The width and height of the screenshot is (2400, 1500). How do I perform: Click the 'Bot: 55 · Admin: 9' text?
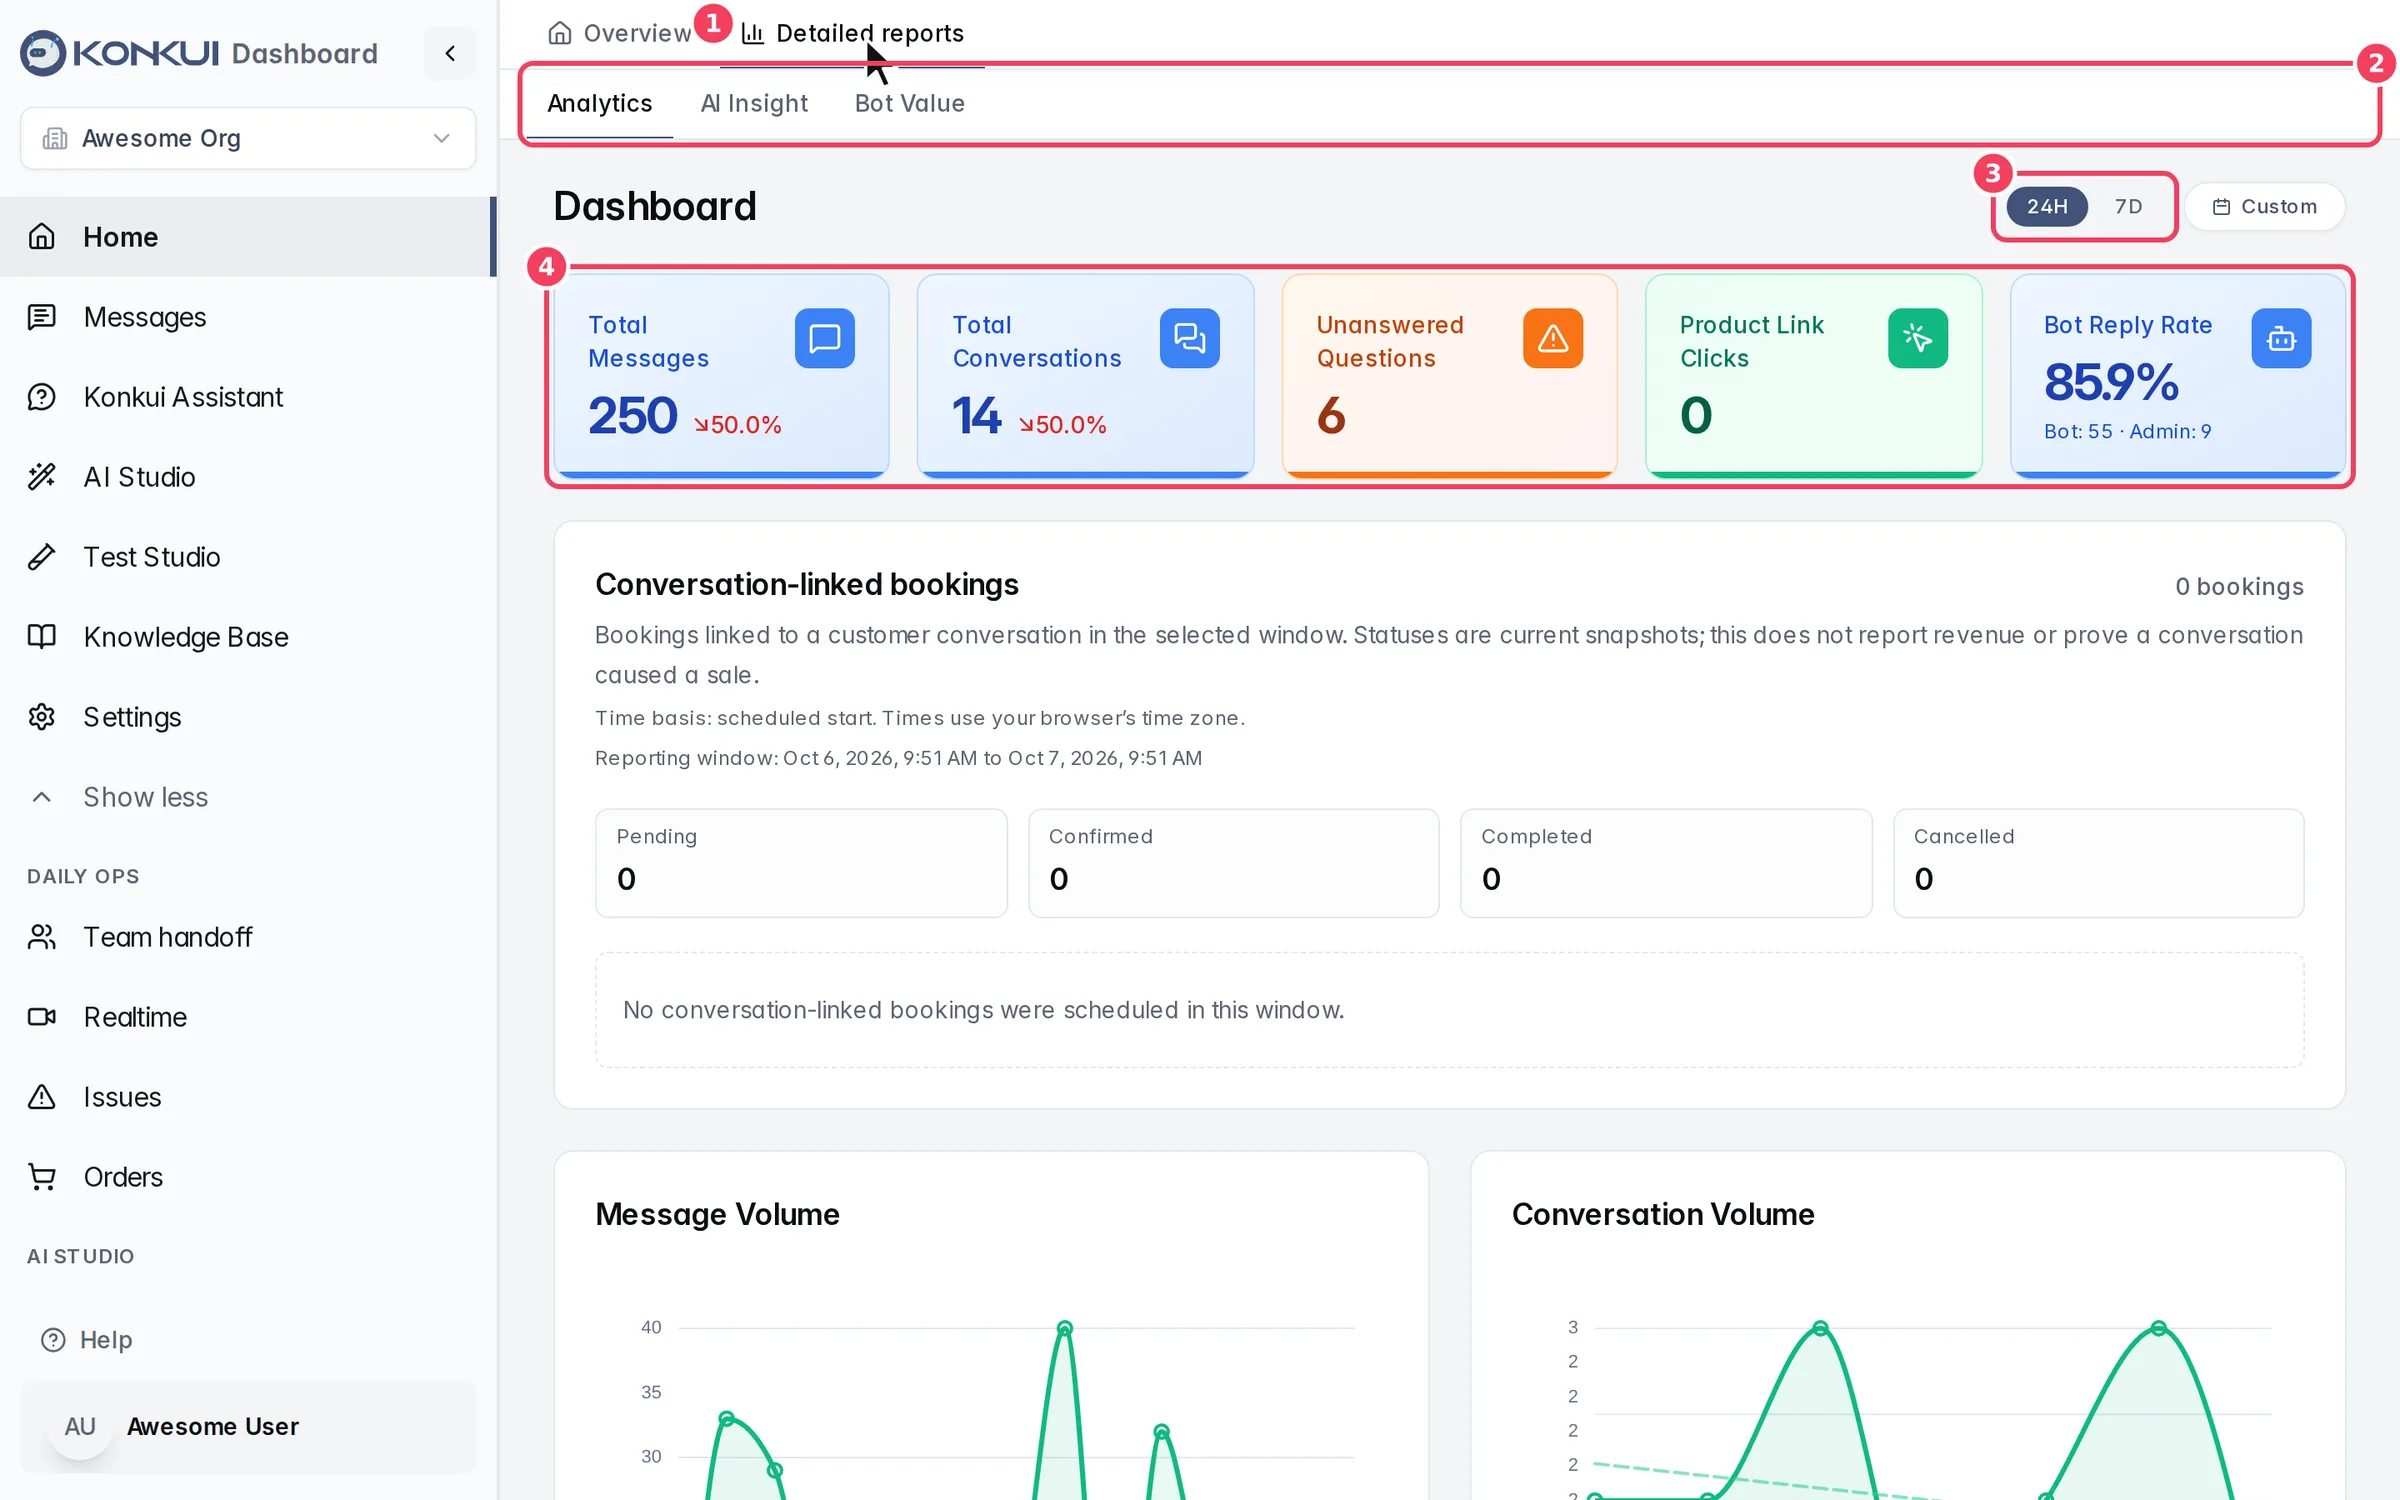[x=2127, y=432]
